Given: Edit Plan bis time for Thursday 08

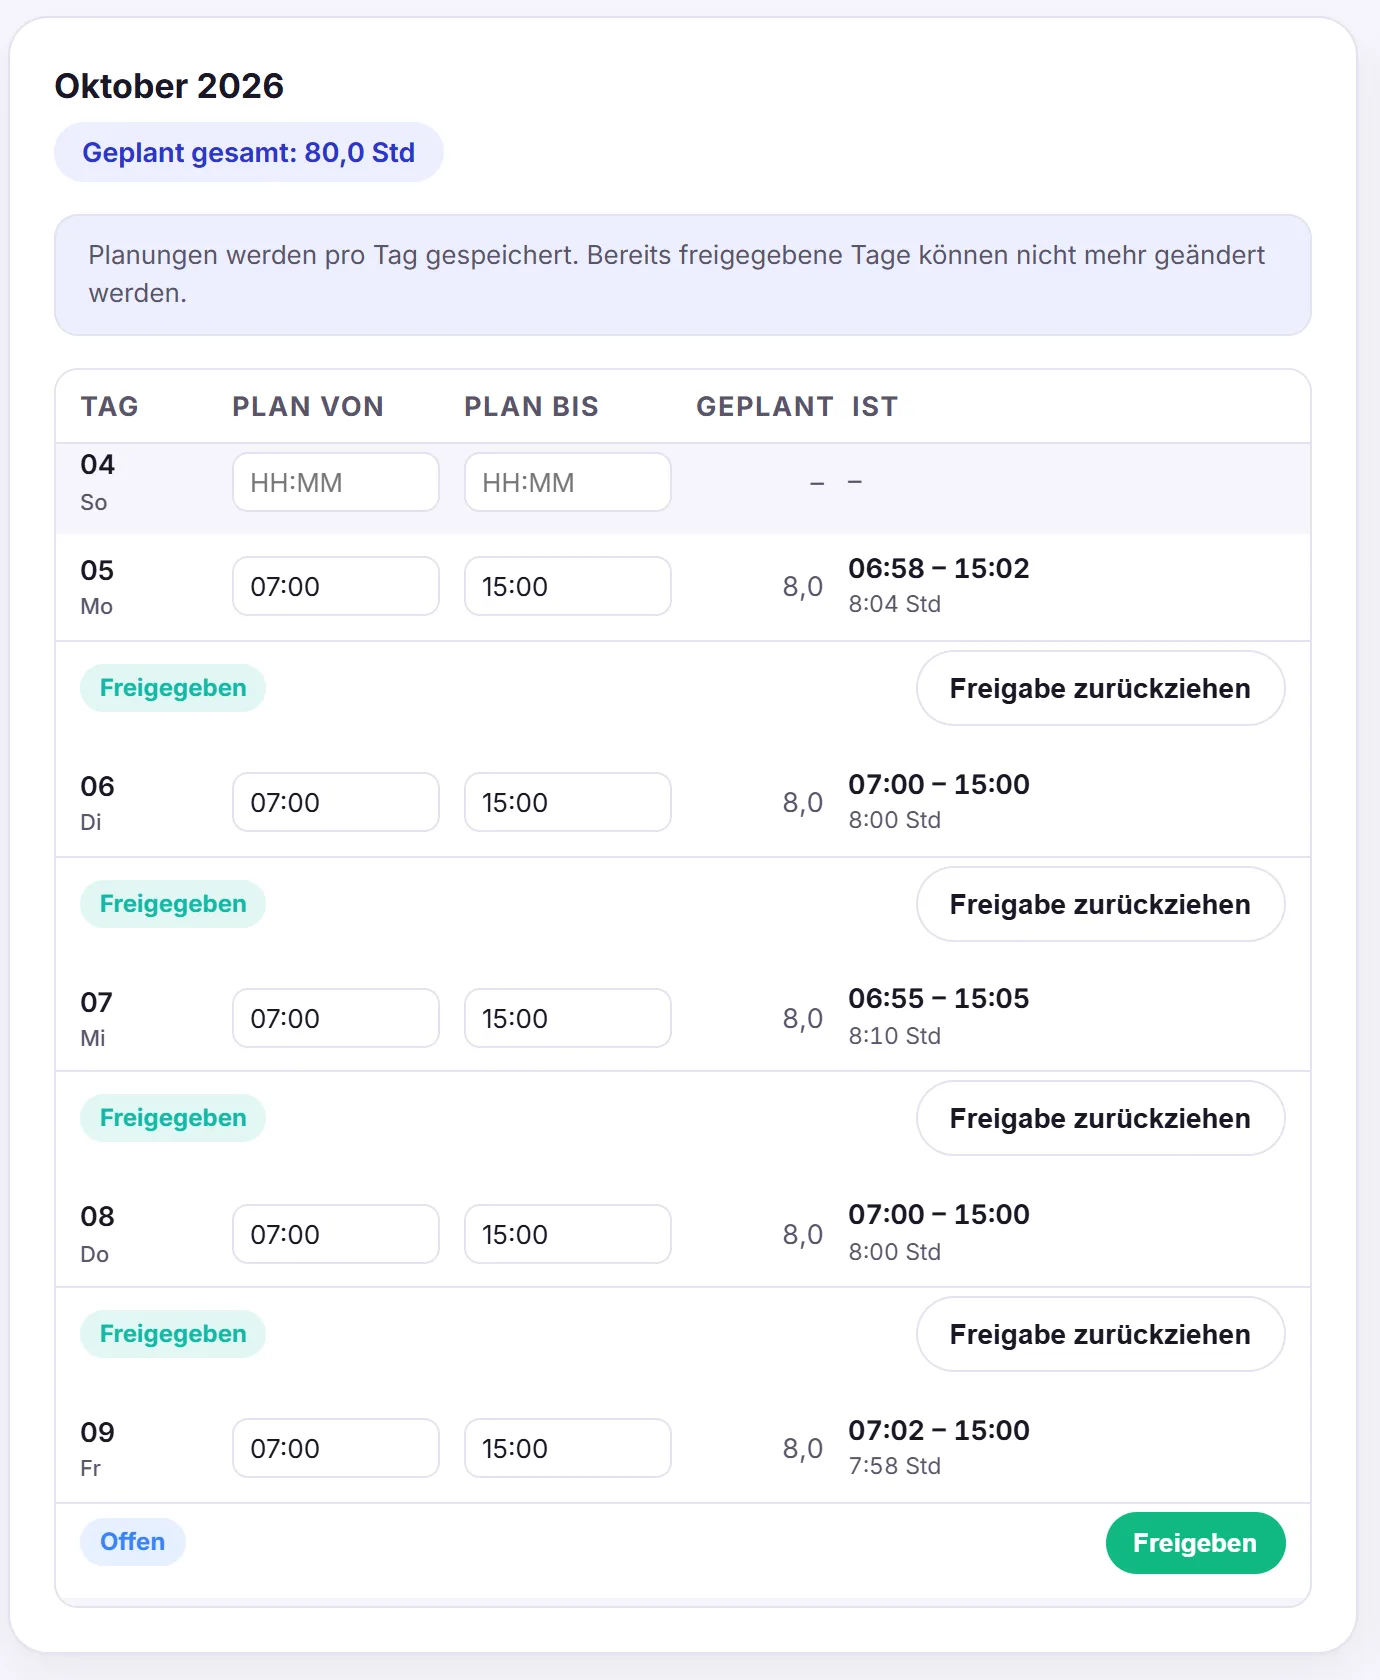Looking at the screenshot, I should pyautogui.click(x=568, y=1234).
